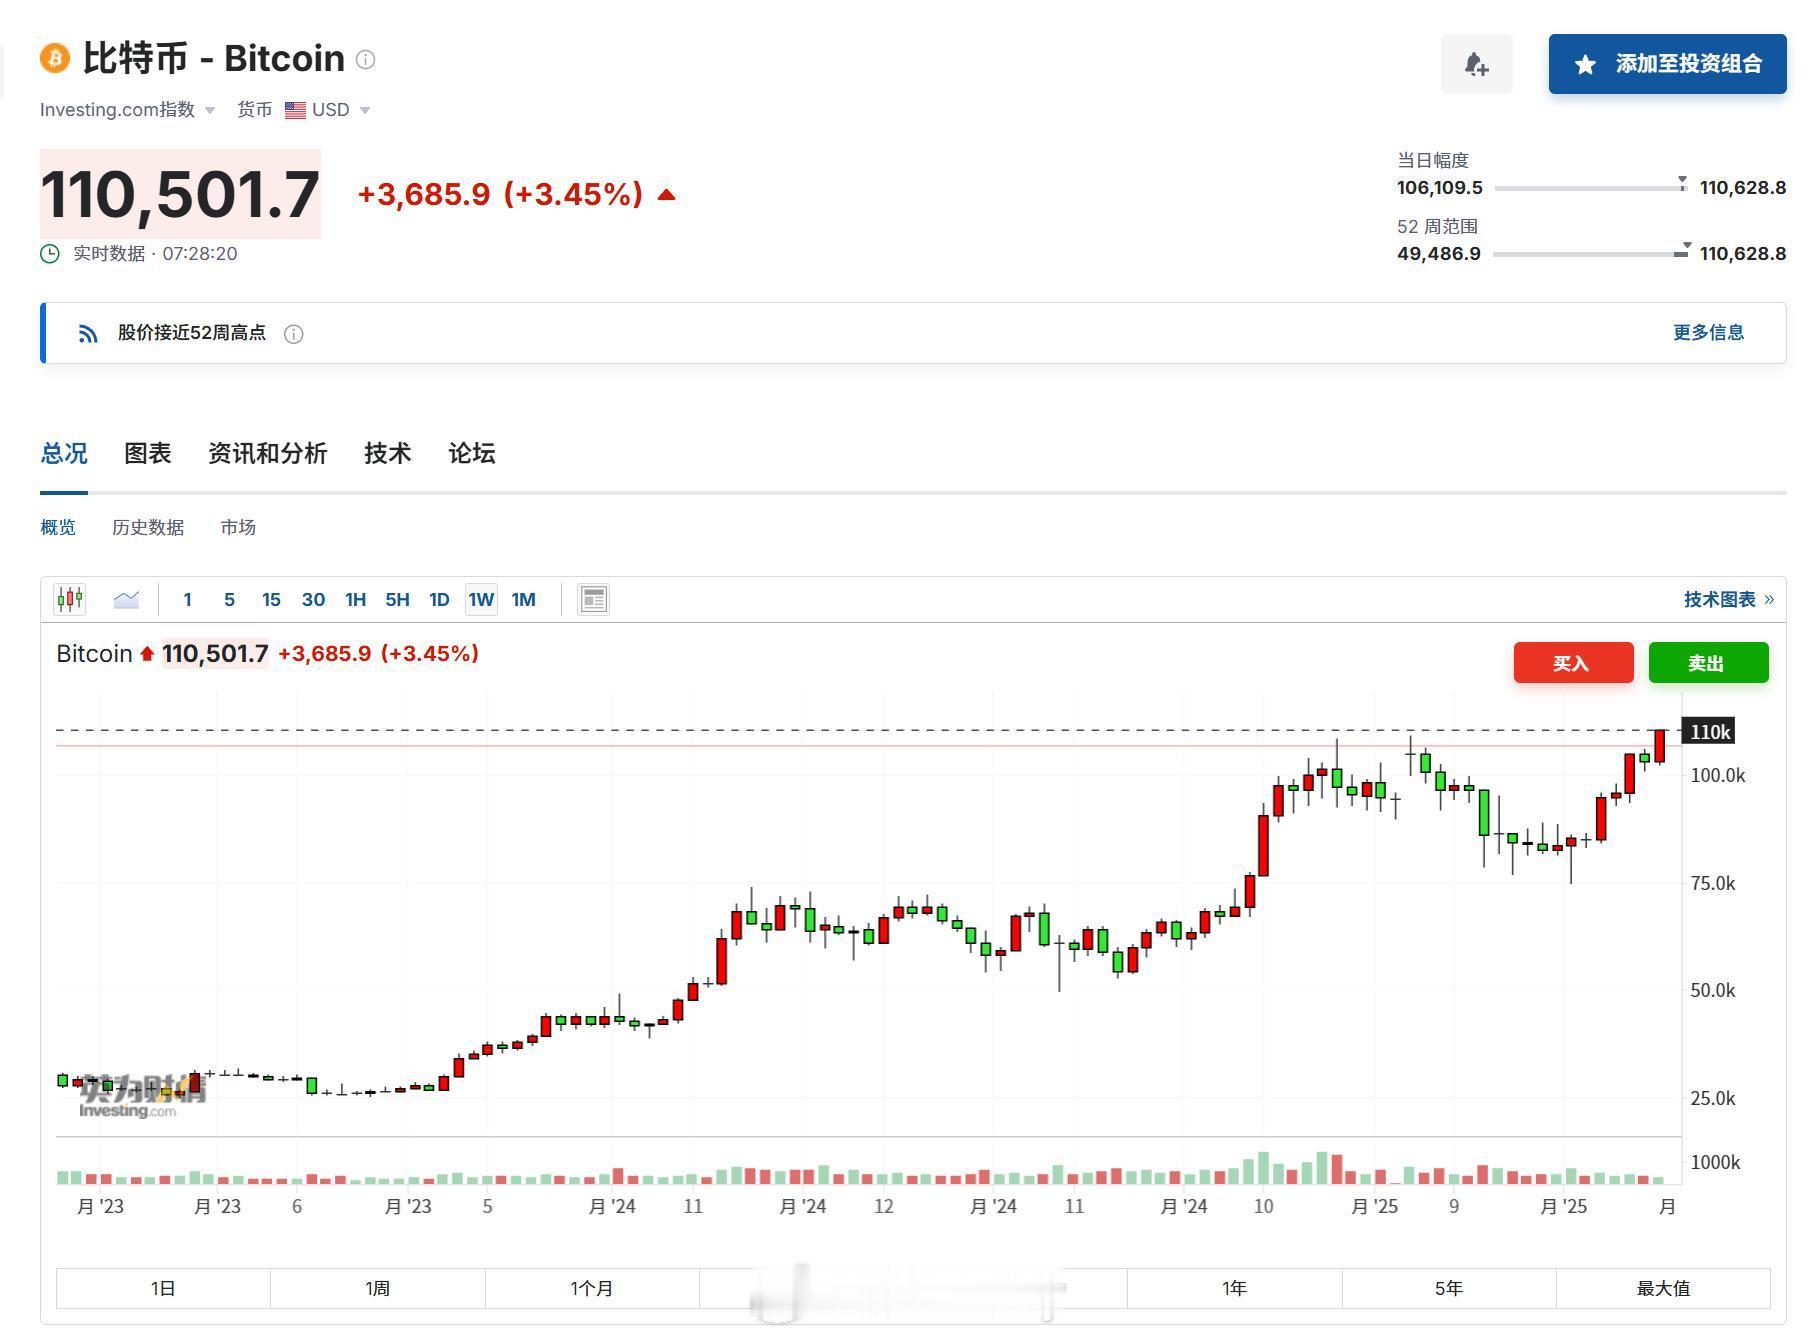This screenshot has height=1342, width=1818.
Task: Click the US flag currency icon
Action: point(295,110)
